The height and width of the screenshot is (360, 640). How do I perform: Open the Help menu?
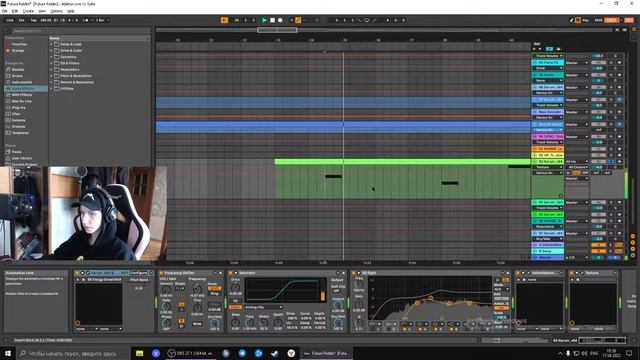(71, 11)
